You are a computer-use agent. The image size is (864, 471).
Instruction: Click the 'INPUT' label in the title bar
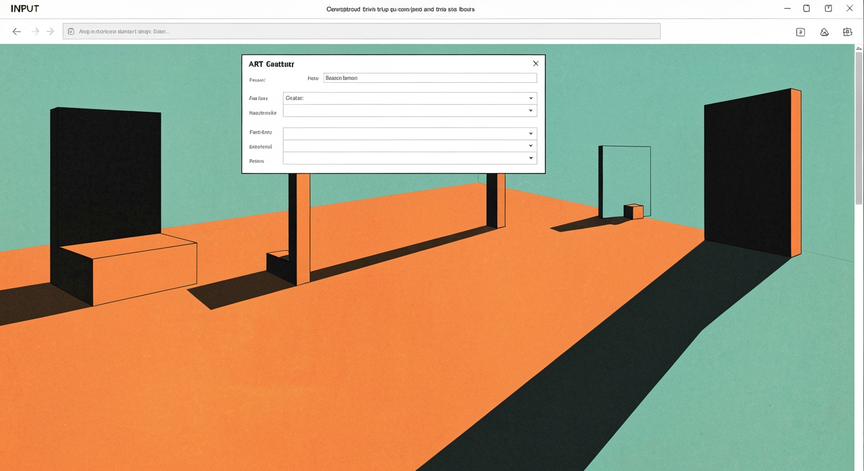[25, 9]
